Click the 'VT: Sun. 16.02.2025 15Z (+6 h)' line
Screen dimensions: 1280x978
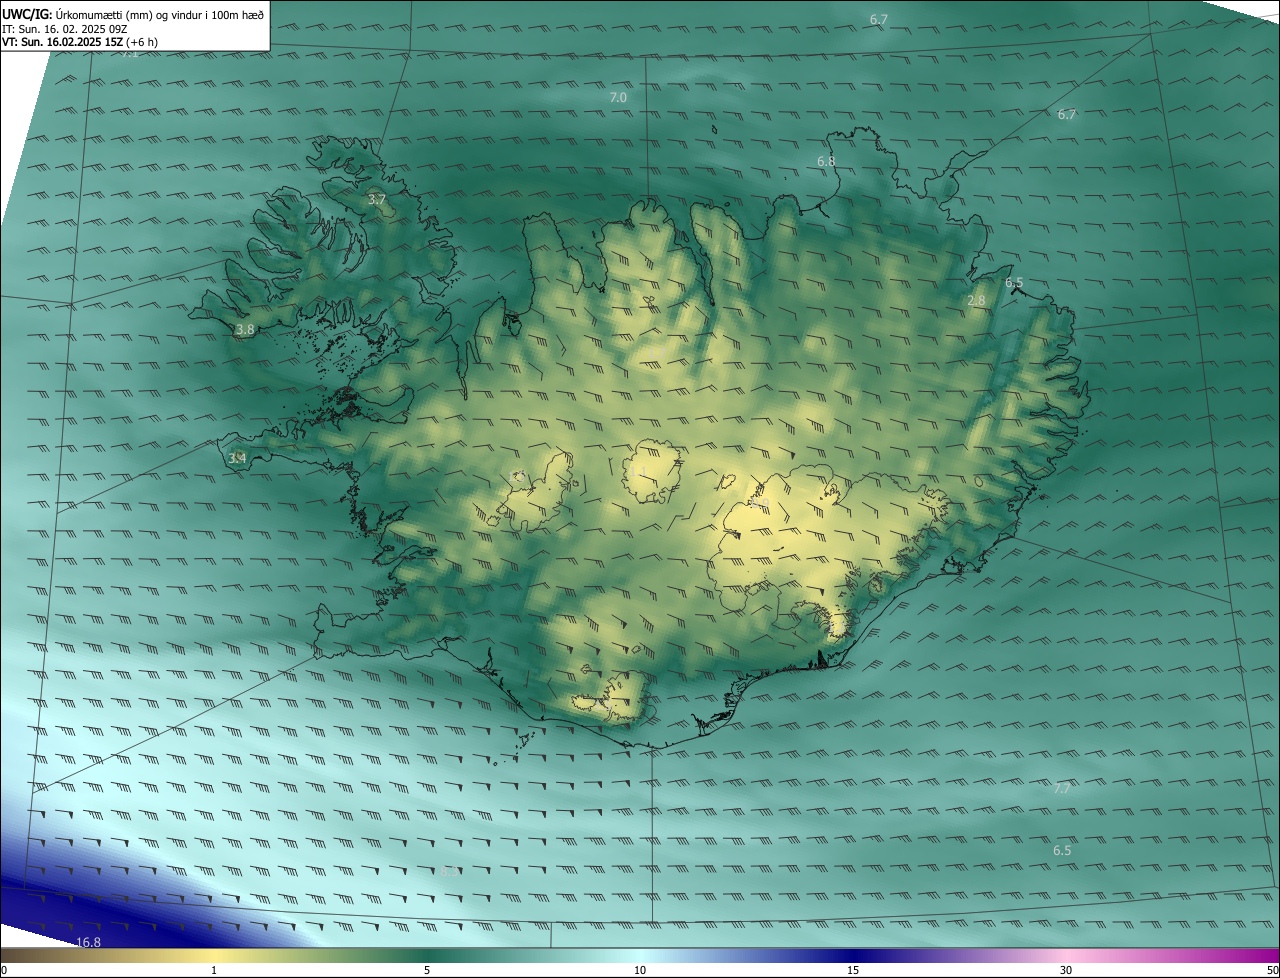(80, 42)
